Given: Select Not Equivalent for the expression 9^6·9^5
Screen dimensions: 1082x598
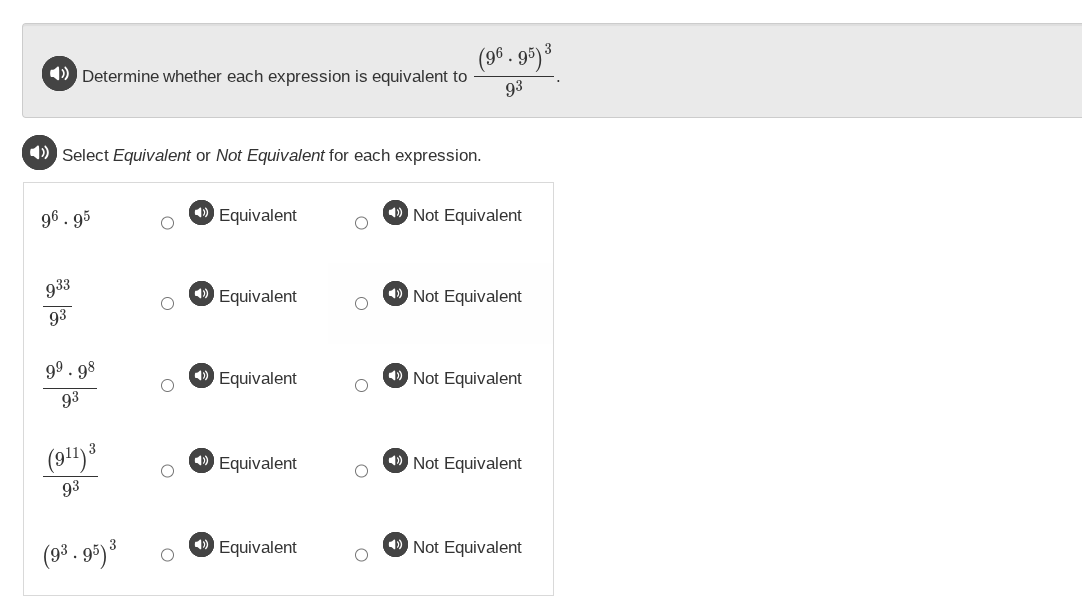Looking at the screenshot, I should click(x=361, y=222).
